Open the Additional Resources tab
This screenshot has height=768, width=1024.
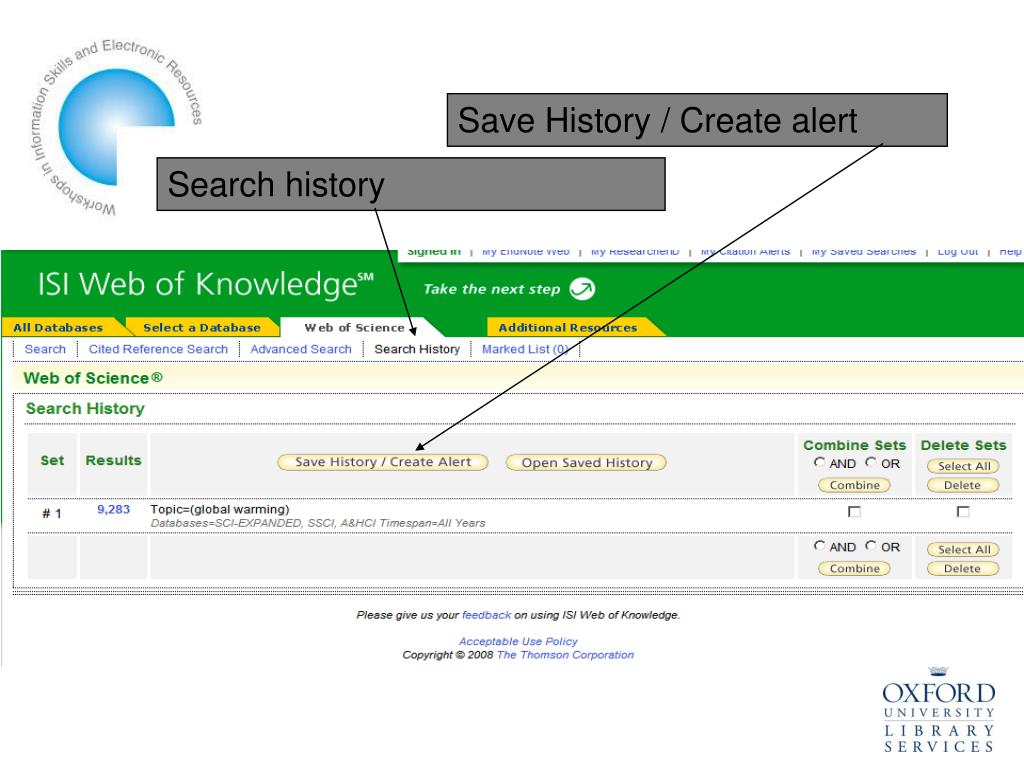click(568, 327)
